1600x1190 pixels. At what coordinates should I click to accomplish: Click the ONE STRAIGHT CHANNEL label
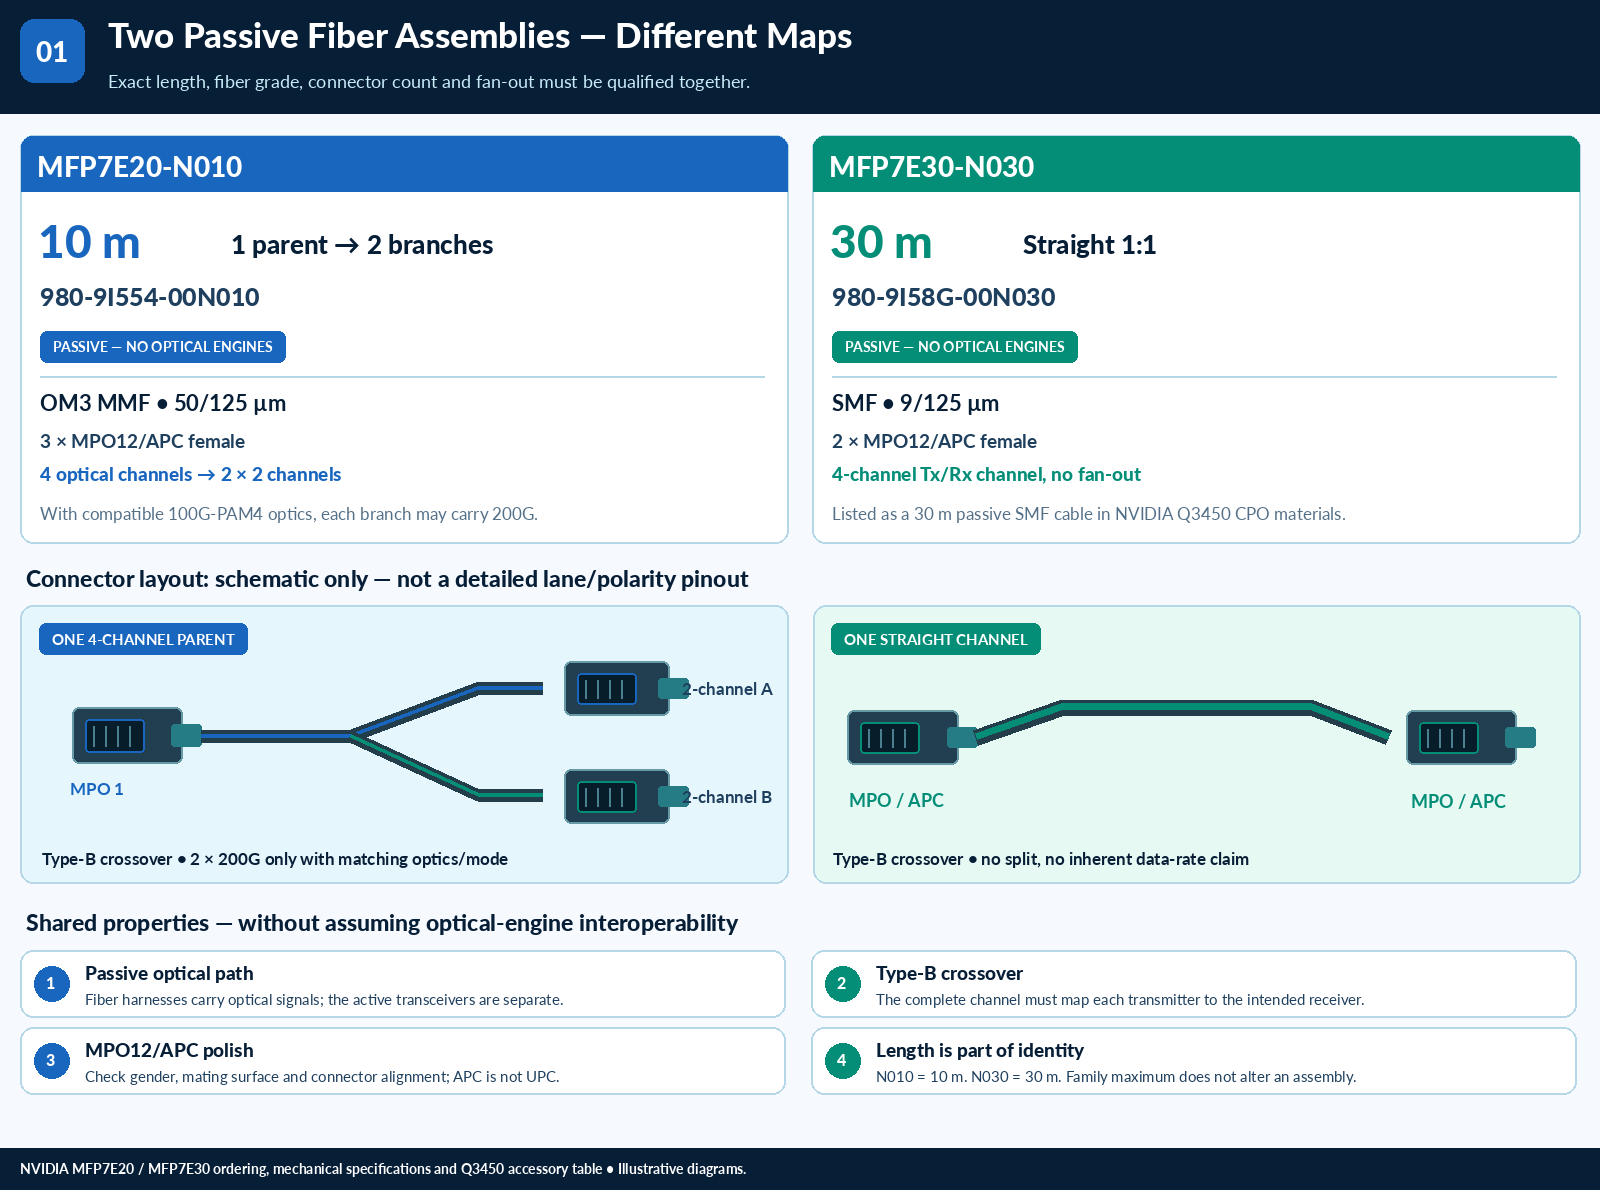click(936, 639)
